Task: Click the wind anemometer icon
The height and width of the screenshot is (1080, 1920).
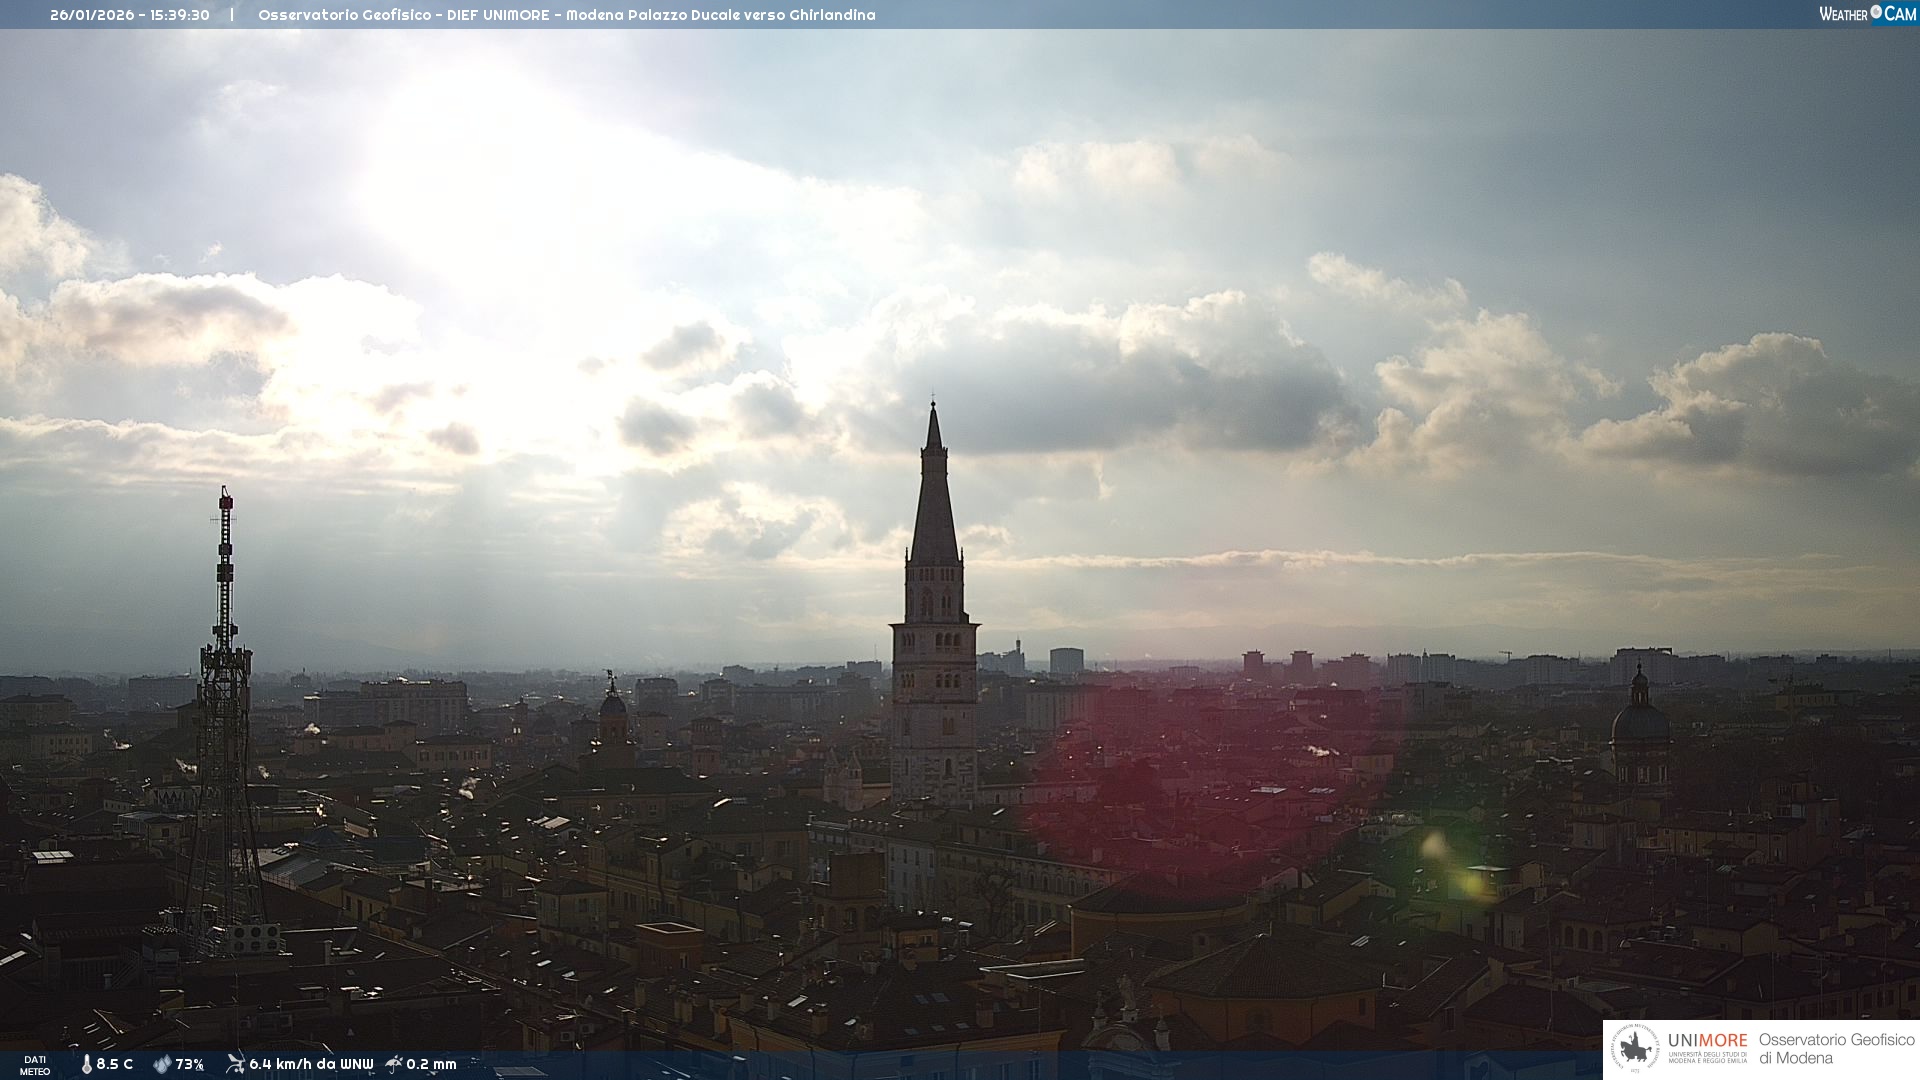Action: [235, 1064]
